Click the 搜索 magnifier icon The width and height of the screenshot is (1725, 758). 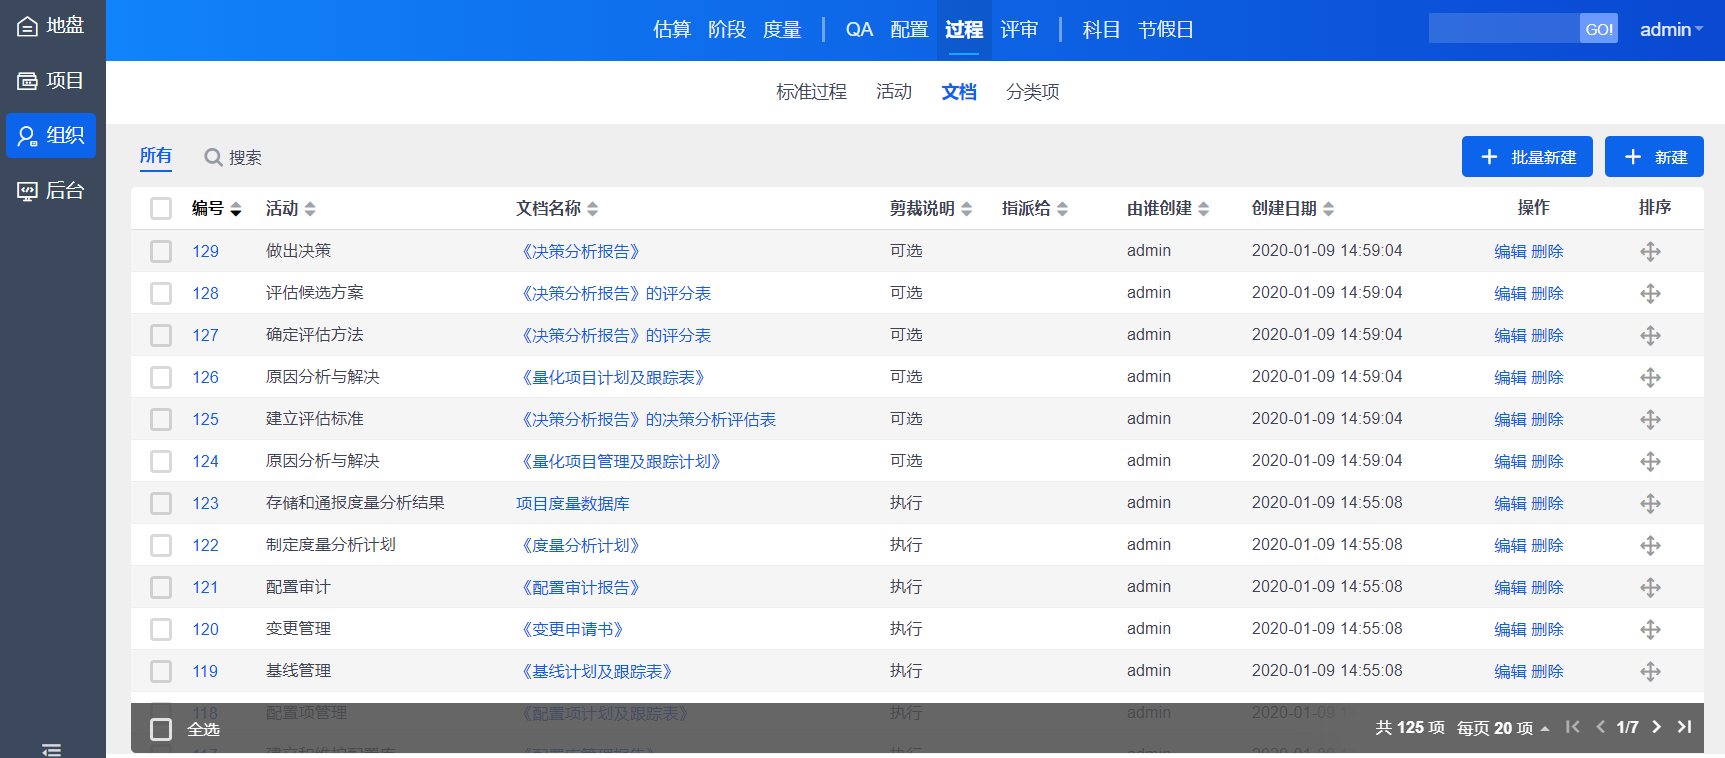pos(213,157)
